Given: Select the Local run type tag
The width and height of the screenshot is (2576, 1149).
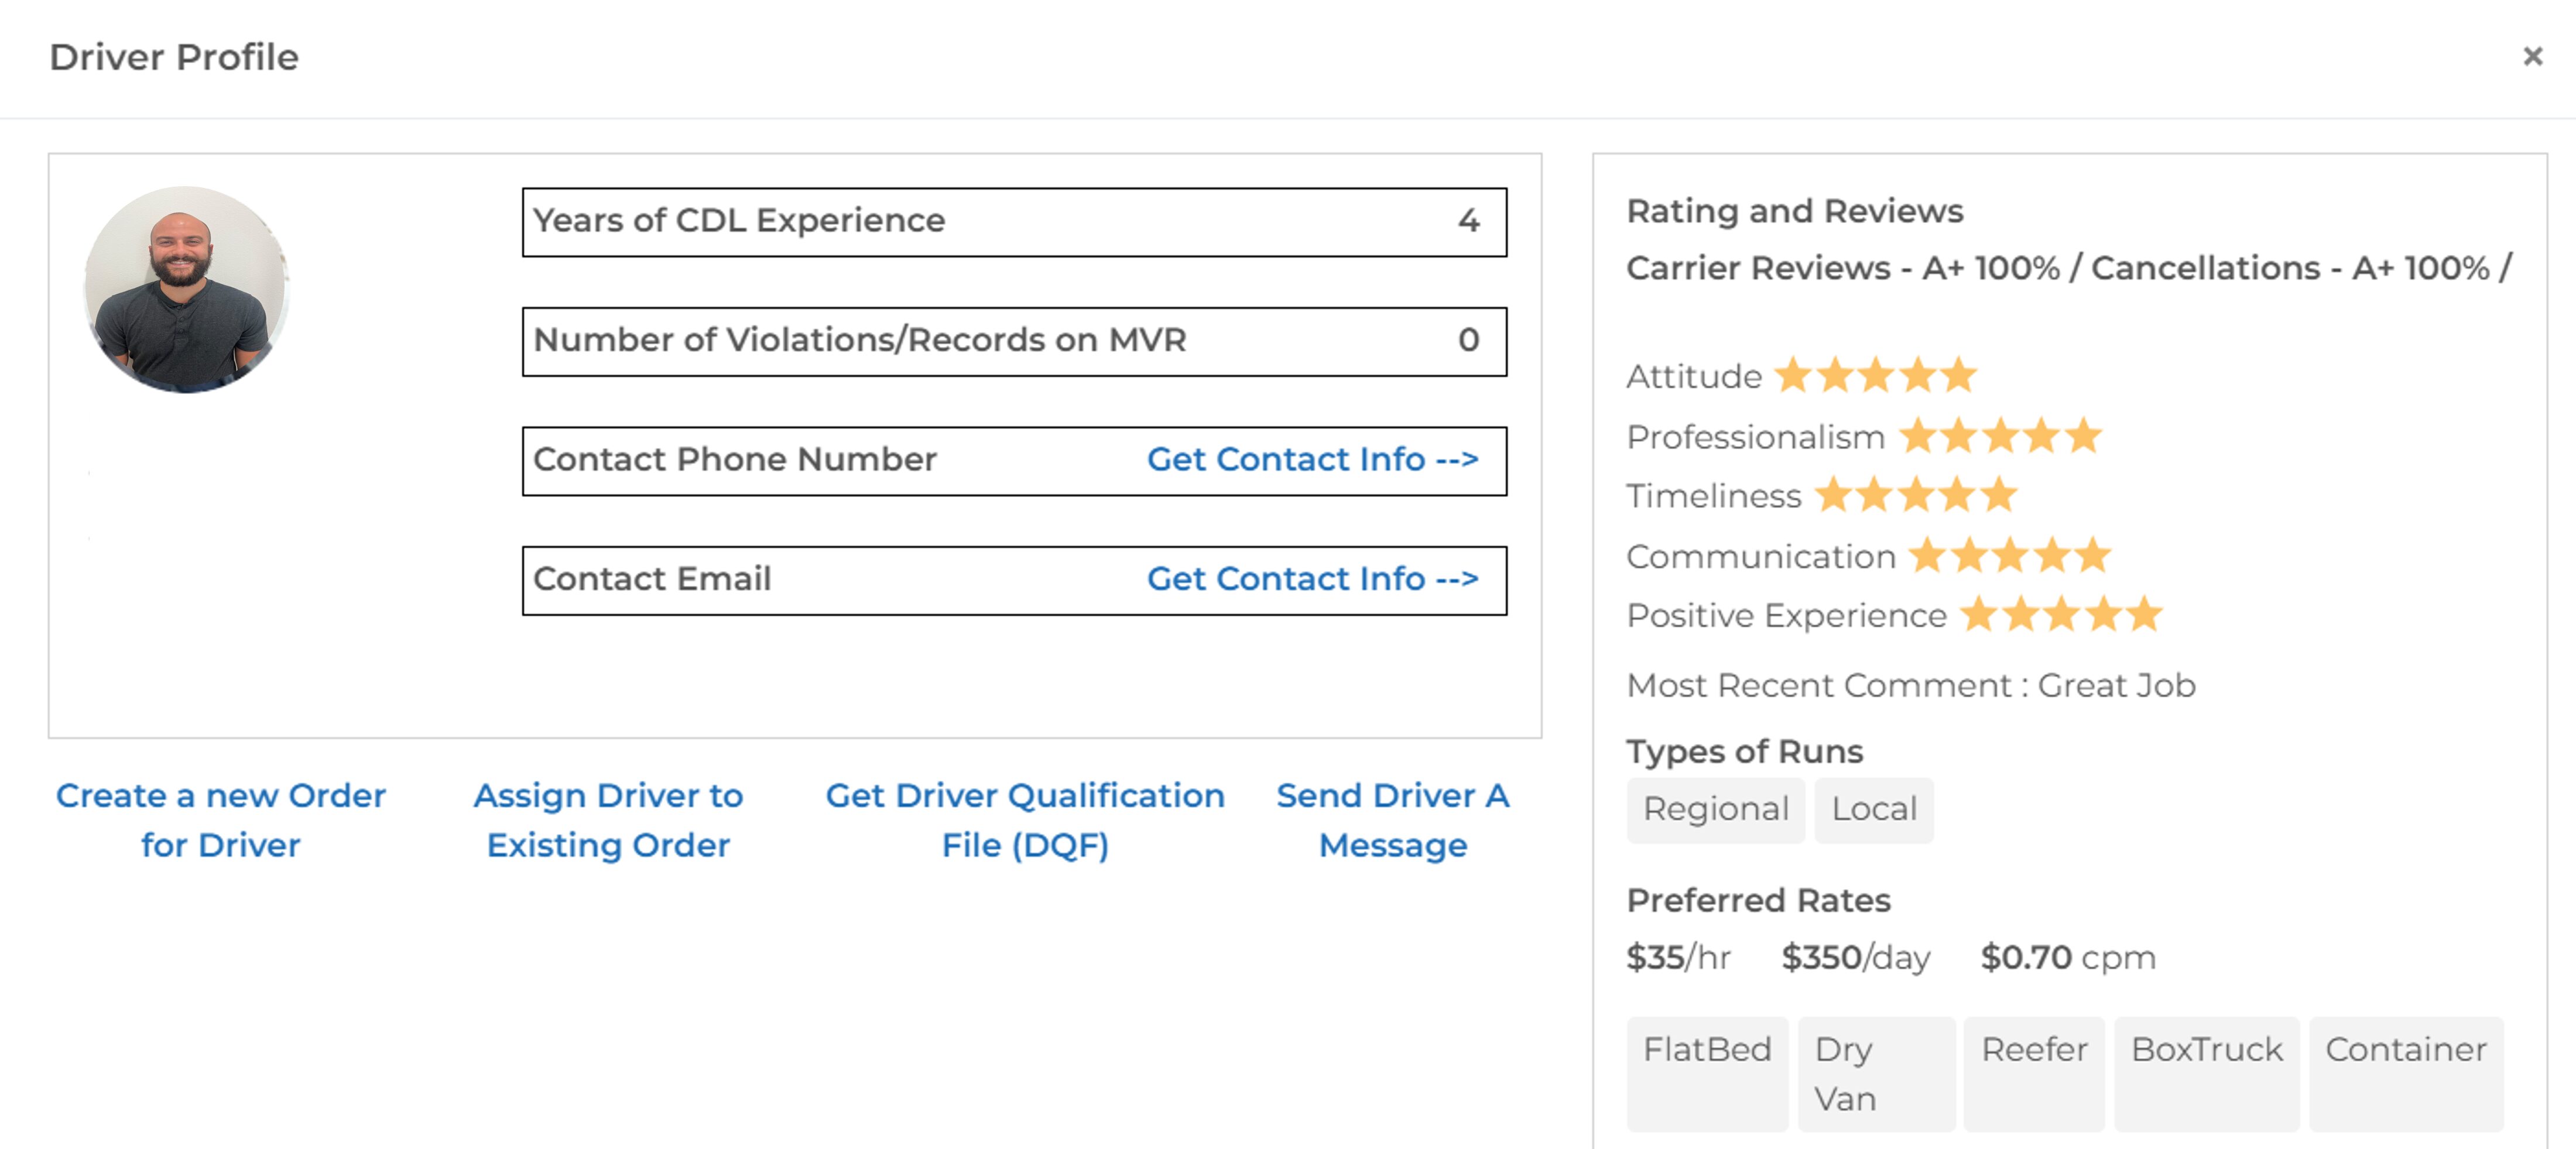Looking at the screenshot, I should click(1874, 809).
